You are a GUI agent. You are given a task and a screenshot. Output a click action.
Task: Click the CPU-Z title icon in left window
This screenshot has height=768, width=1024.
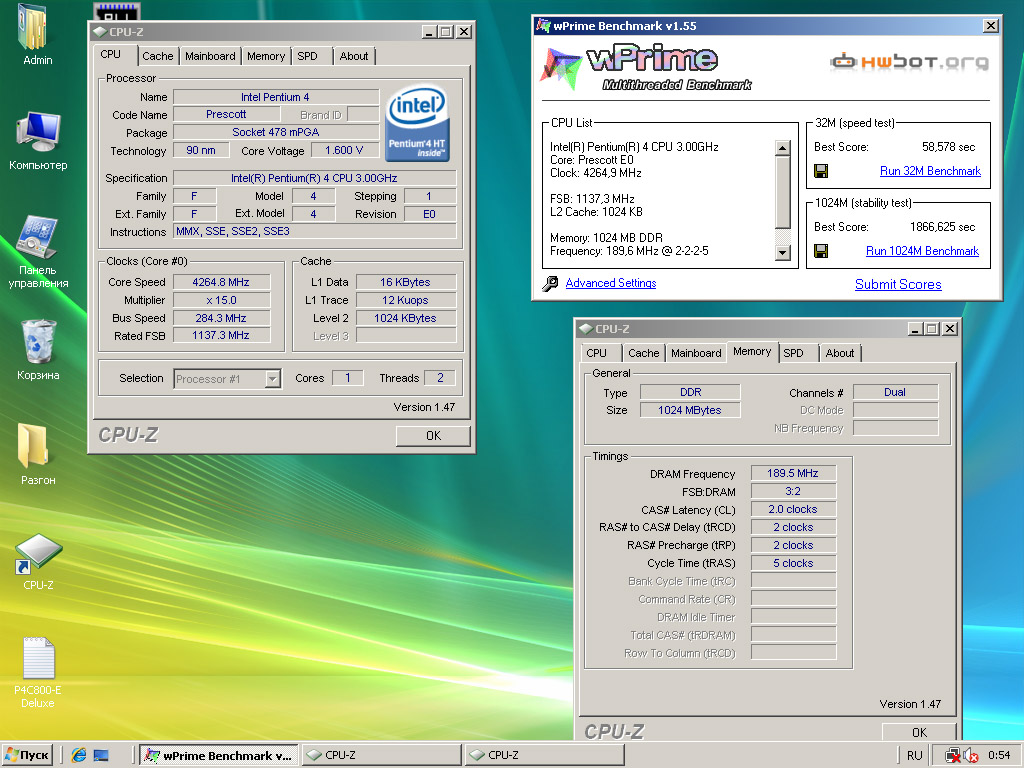coord(100,31)
